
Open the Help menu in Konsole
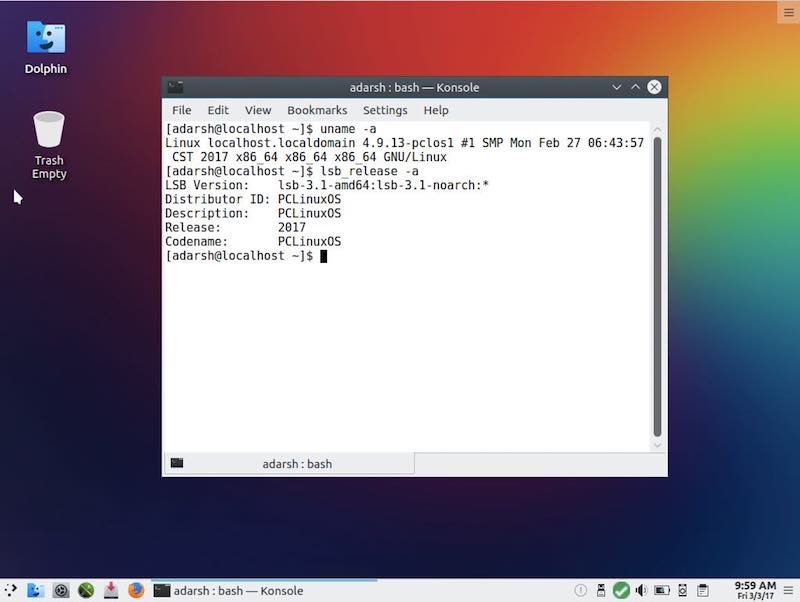point(436,110)
